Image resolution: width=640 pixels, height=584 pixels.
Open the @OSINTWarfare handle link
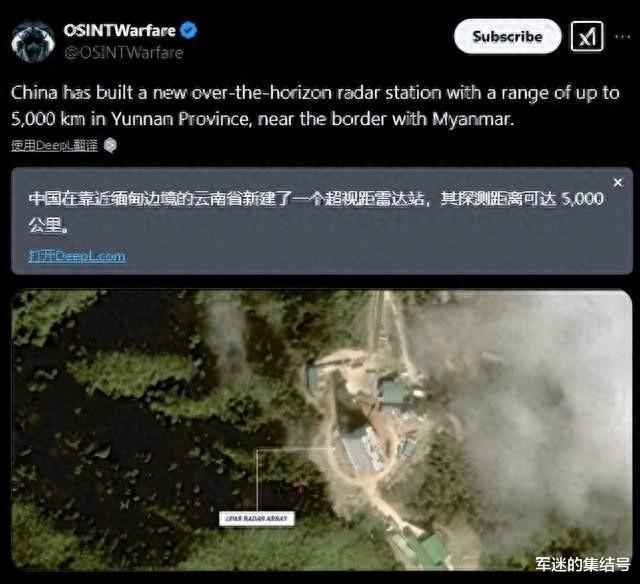tap(124, 53)
